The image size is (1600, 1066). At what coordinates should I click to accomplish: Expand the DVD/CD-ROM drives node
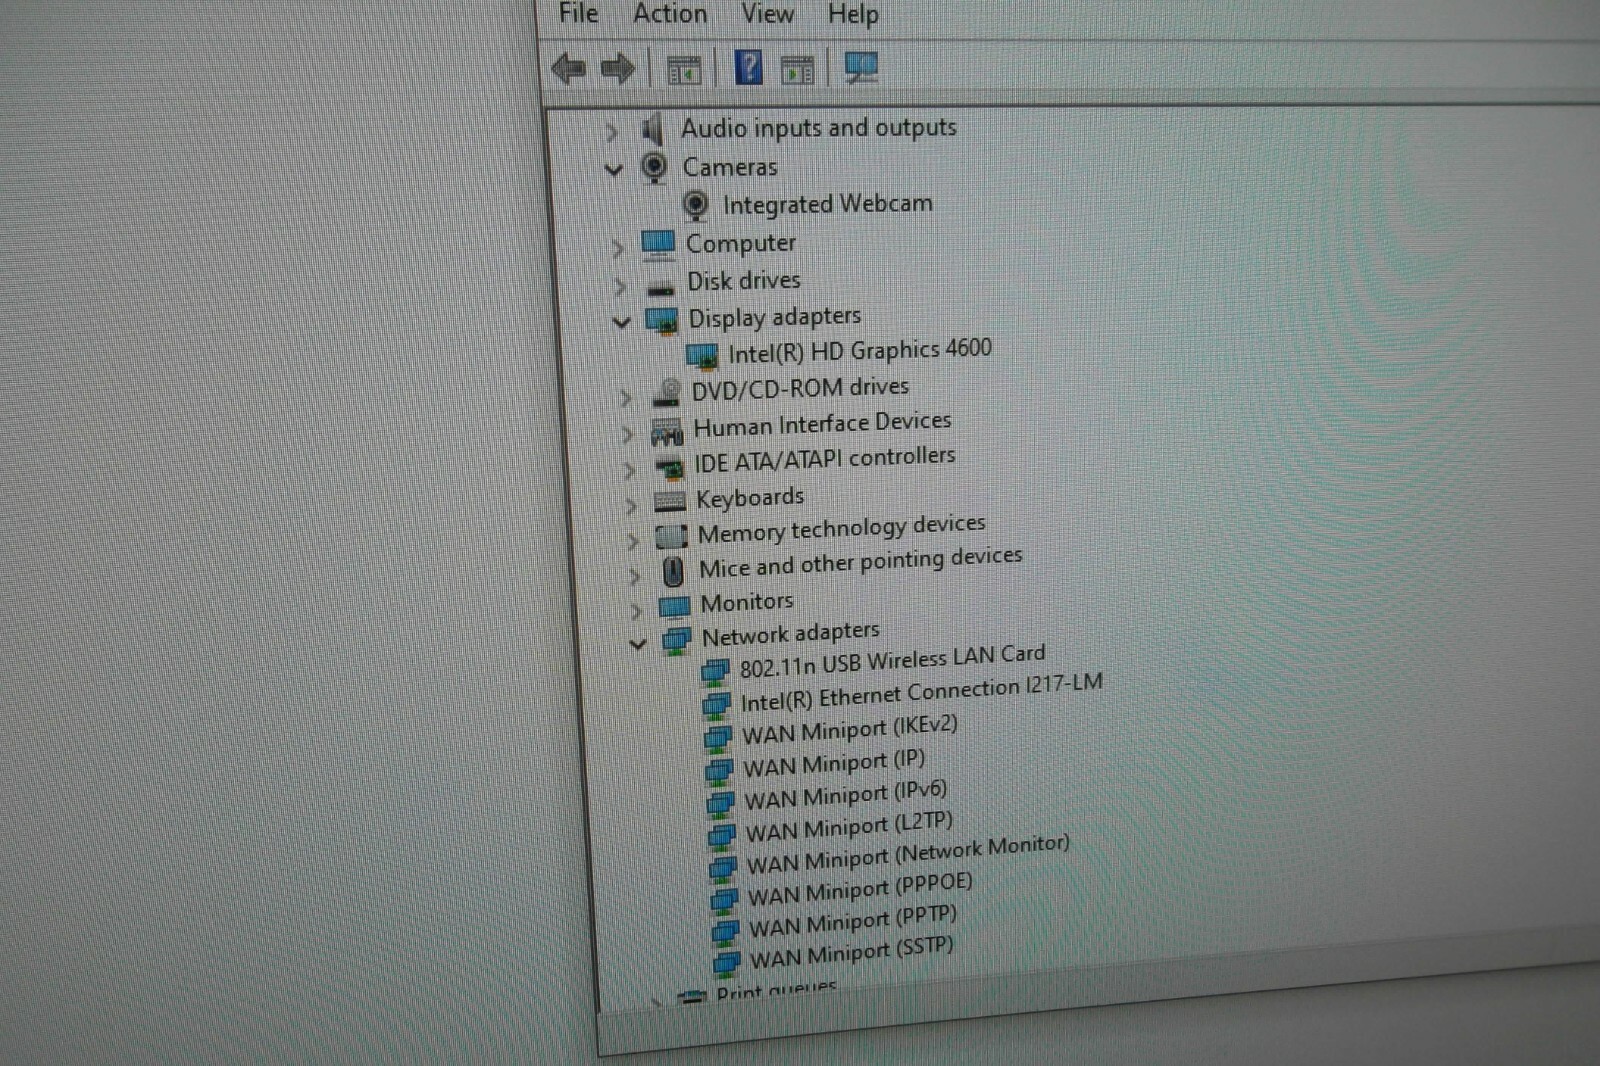[x=625, y=398]
